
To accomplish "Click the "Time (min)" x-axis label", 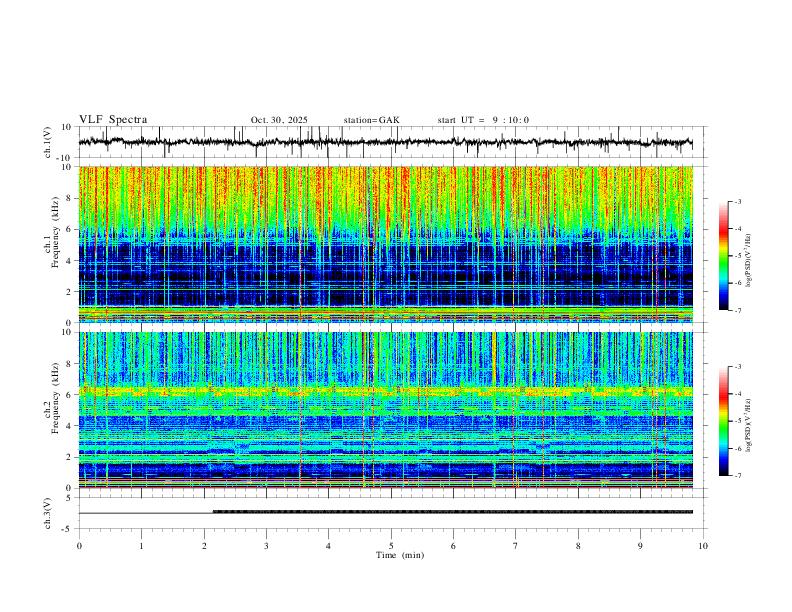I will pos(400,555).
